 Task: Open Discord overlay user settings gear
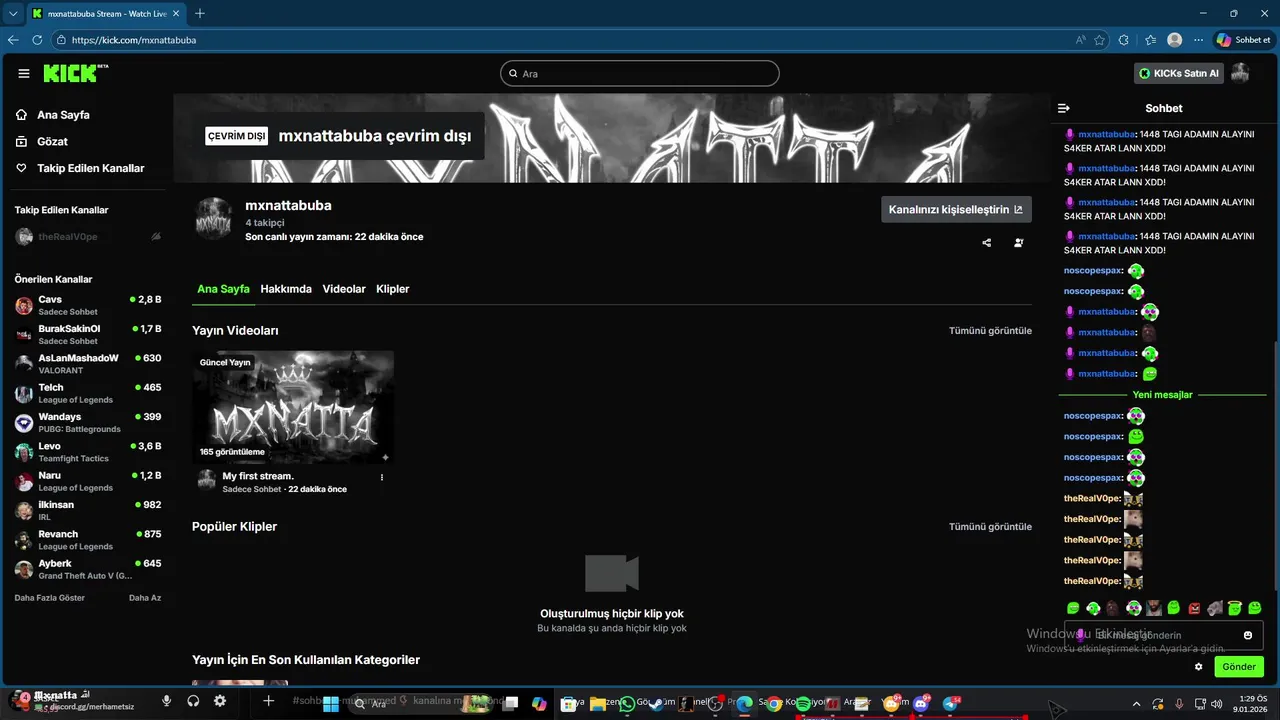tap(220, 701)
